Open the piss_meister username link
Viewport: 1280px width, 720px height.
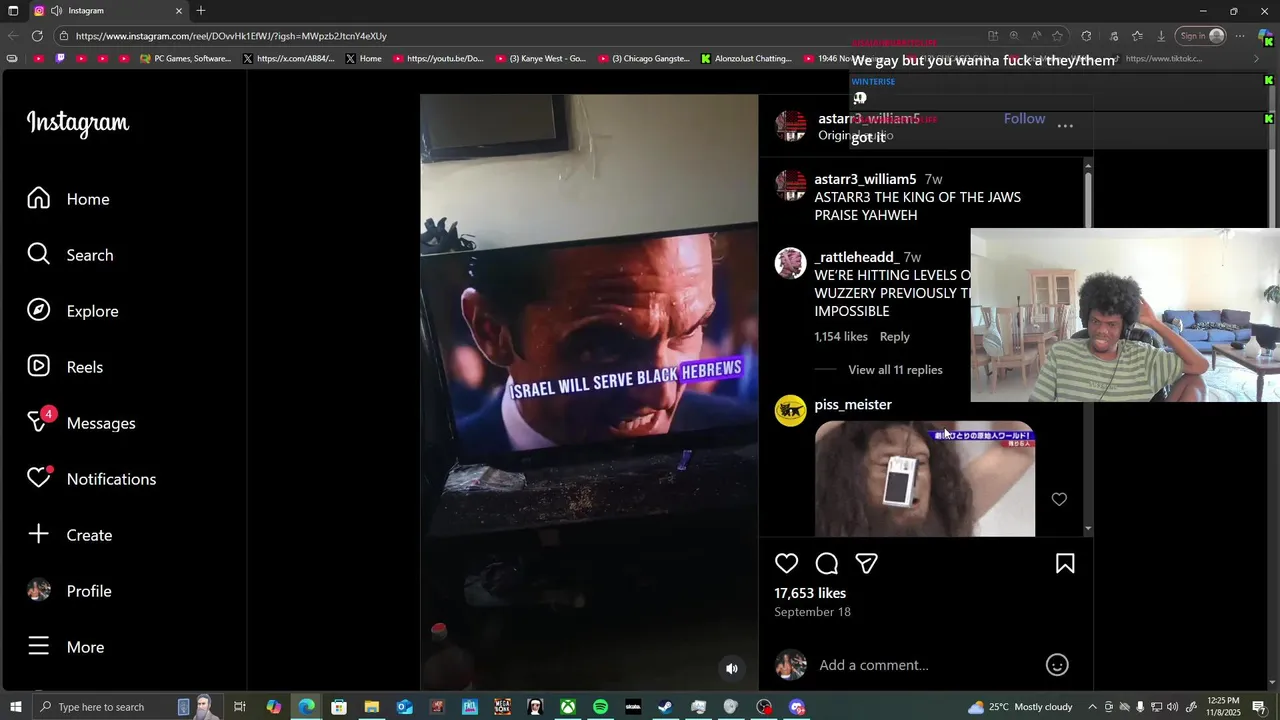coord(853,404)
